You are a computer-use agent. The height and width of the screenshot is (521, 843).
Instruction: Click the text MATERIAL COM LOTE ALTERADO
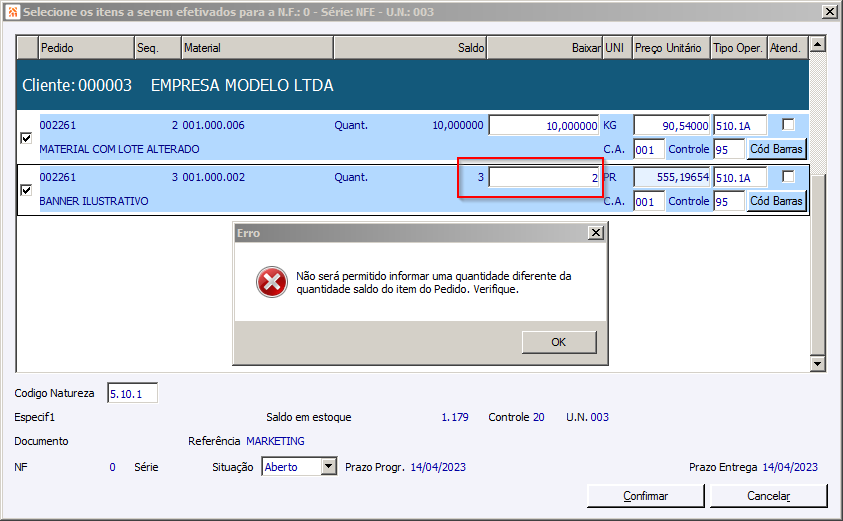click(x=119, y=149)
